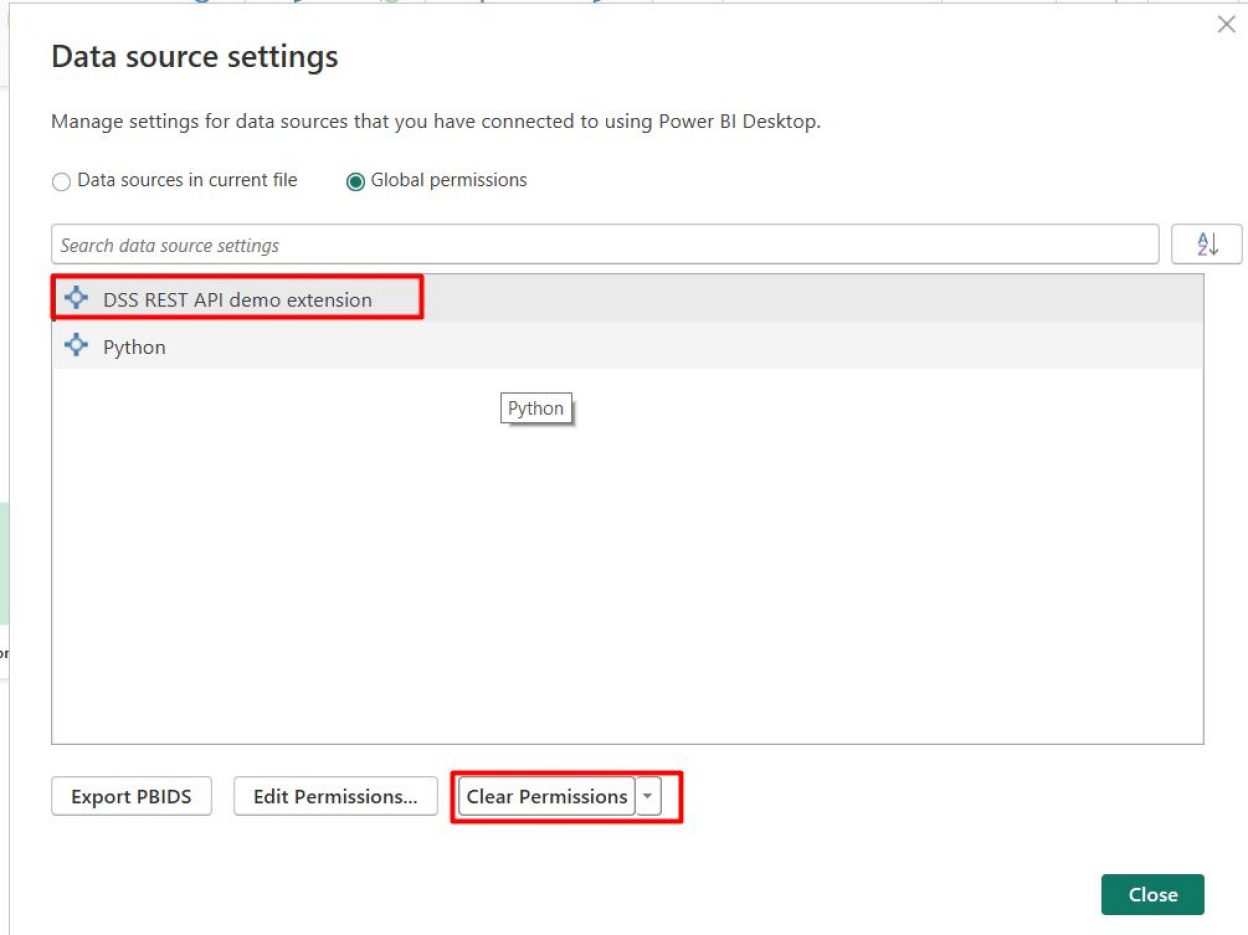Viewport: 1248px width, 935px height.
Task: Click the Data source settings dialog title
Action: (194, 57)
